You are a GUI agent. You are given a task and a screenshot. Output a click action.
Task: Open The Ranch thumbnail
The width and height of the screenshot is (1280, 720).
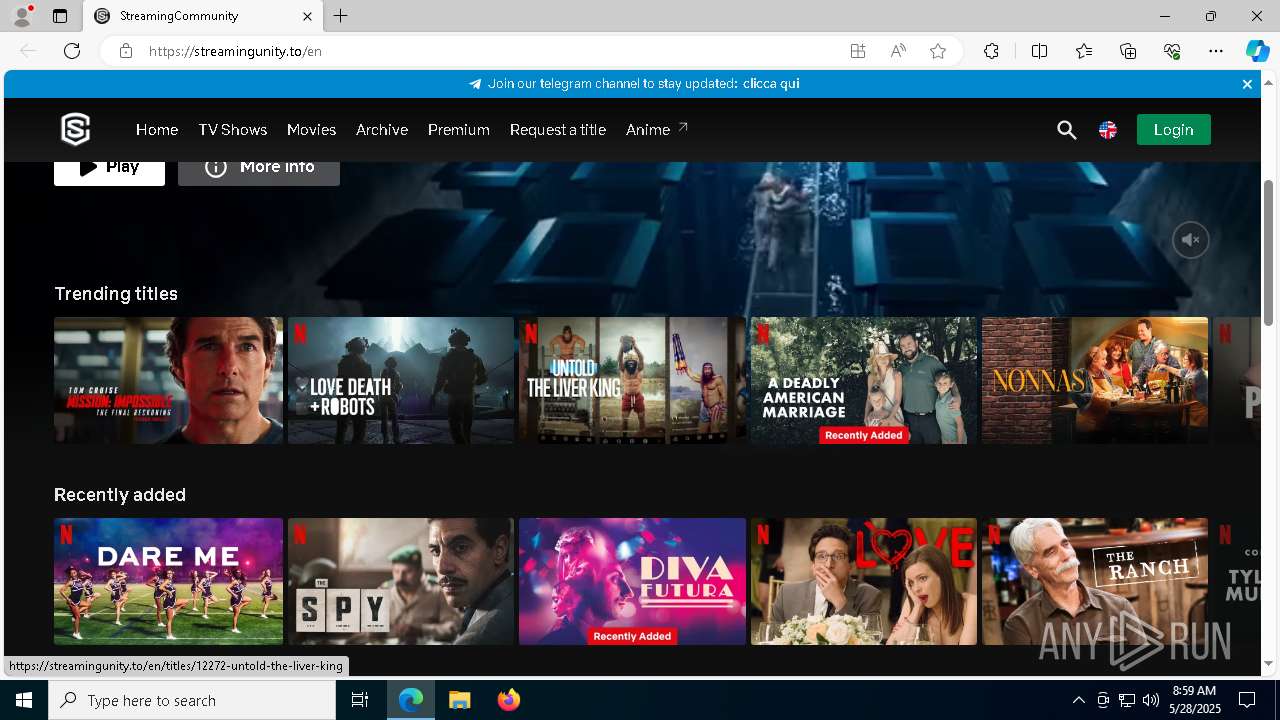point(1095,581)
